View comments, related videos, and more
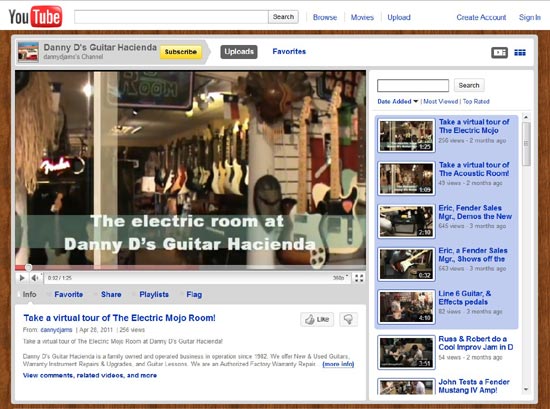The width and height of the screenshot is (550, 409). point(90,375)
